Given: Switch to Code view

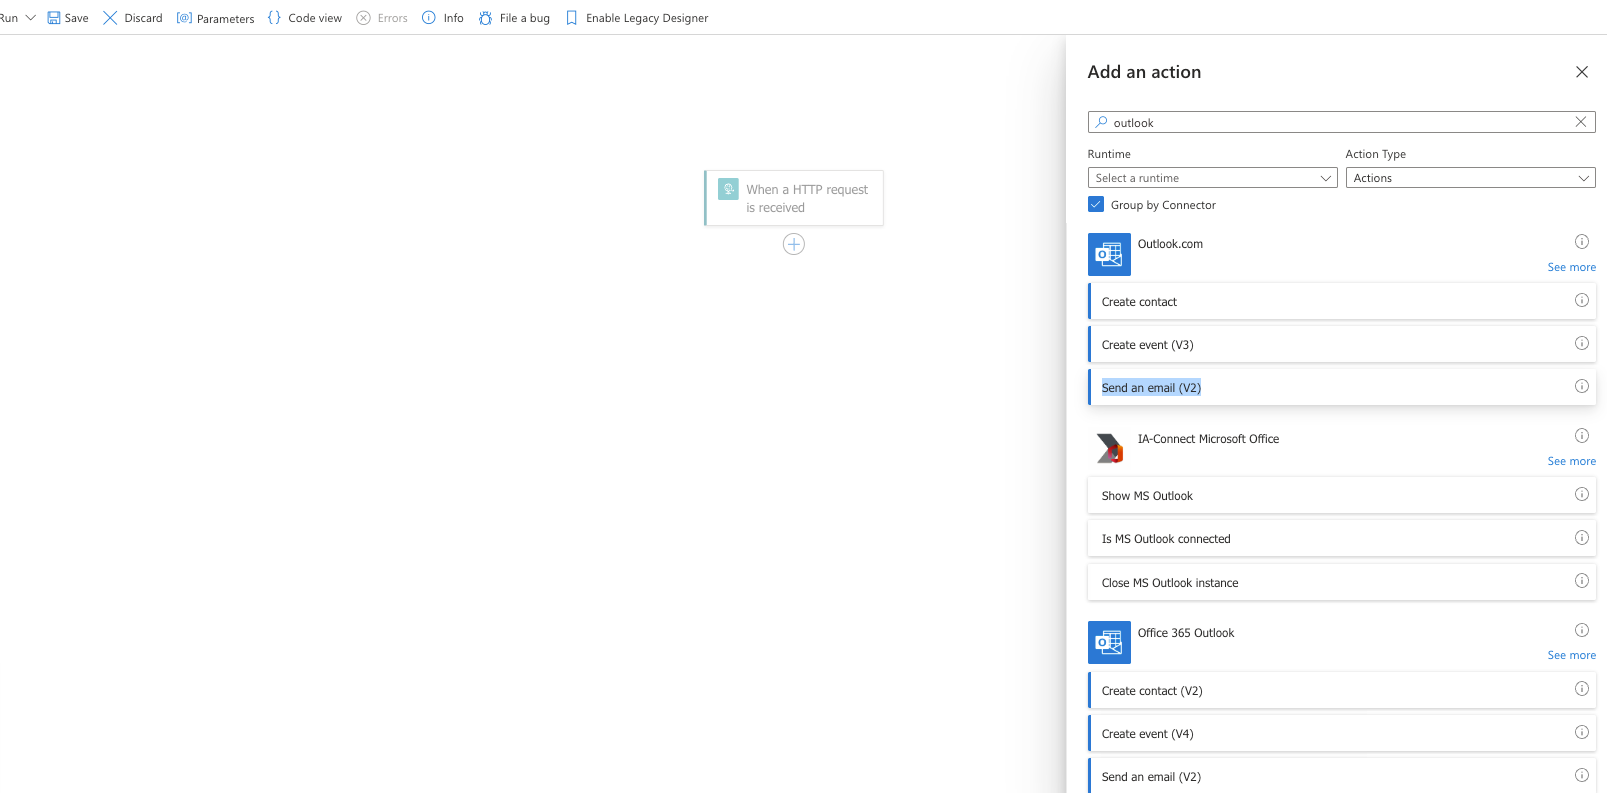Looking at the screenshot, I should [x=305, y=18].
